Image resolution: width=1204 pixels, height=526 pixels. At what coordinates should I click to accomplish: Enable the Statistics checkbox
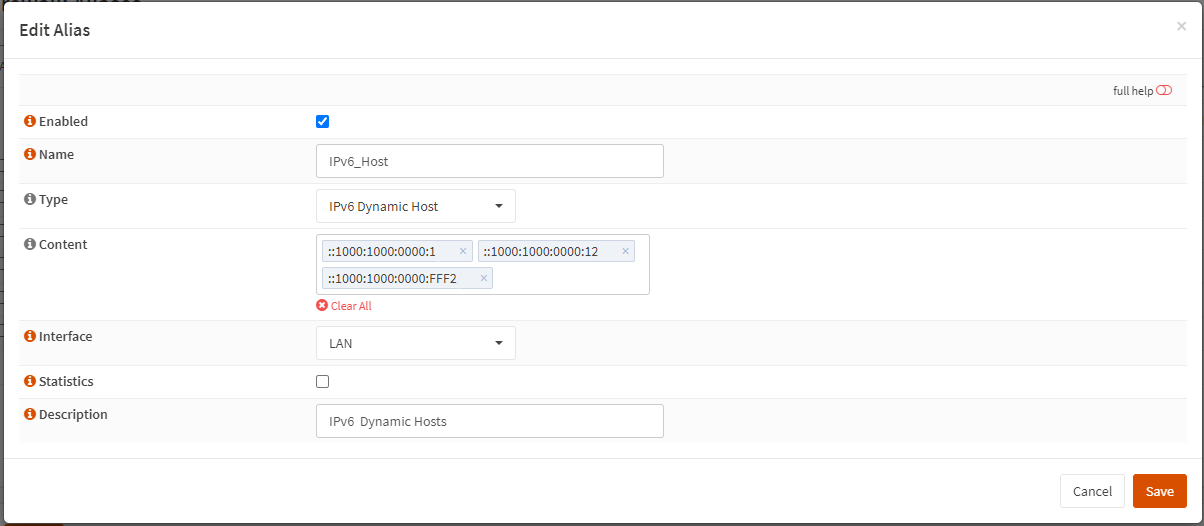(322, 381)
